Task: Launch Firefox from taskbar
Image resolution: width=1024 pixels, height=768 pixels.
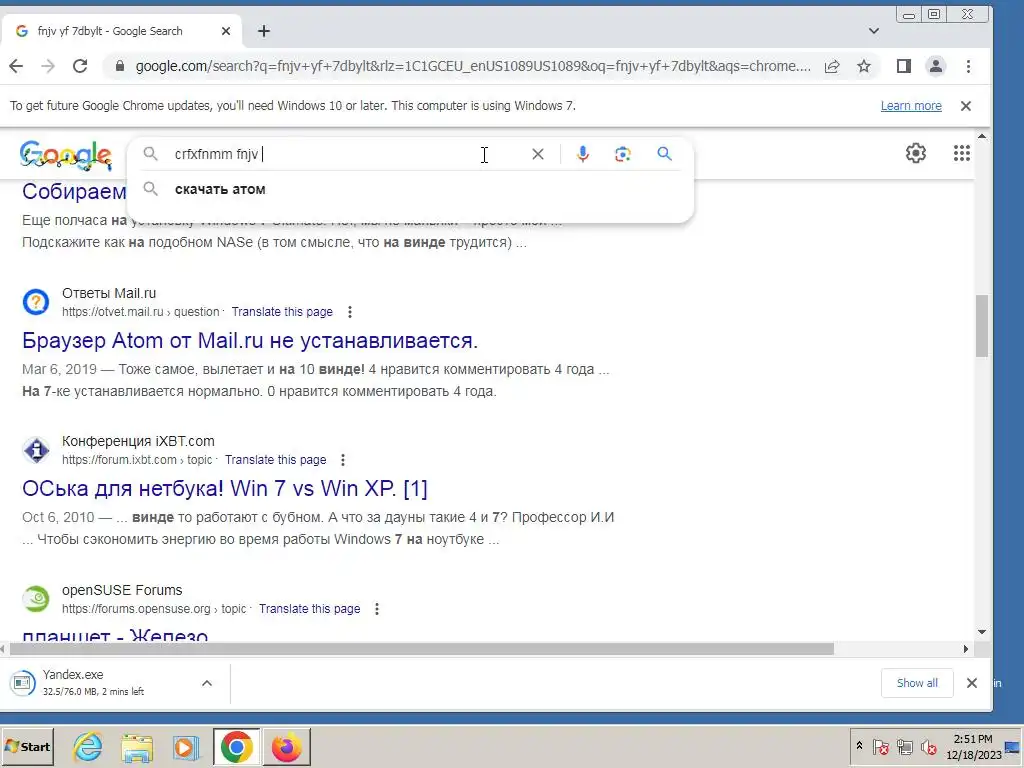Action: click(x=286, y=747)
